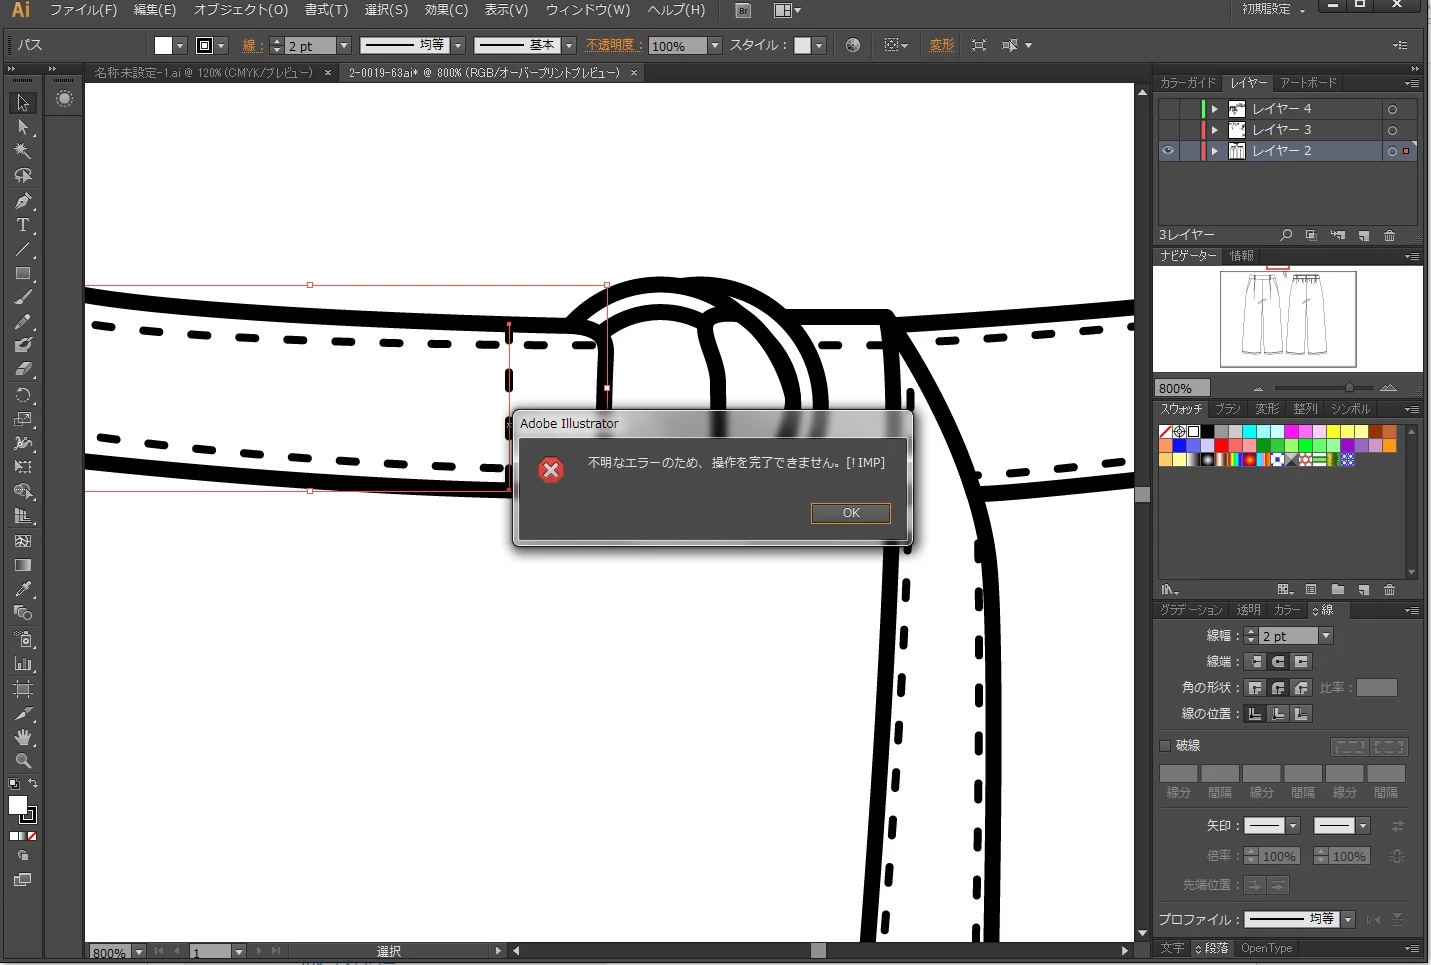This screenshot has width=1431, height=965.
Task: Open the ウィンドウ(W) menu
Action: [588, 10]
